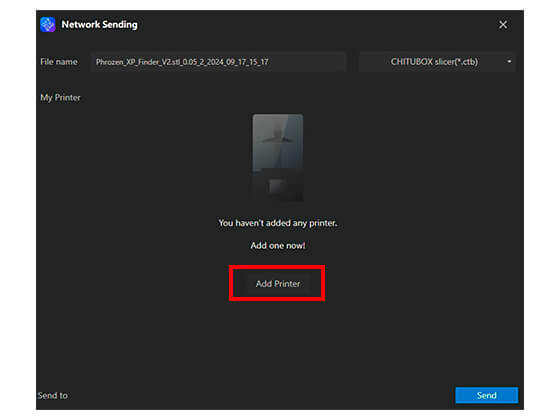Open the CHITUBOX slicer(*.ctb) format dropdown

(x=437, y=62)
